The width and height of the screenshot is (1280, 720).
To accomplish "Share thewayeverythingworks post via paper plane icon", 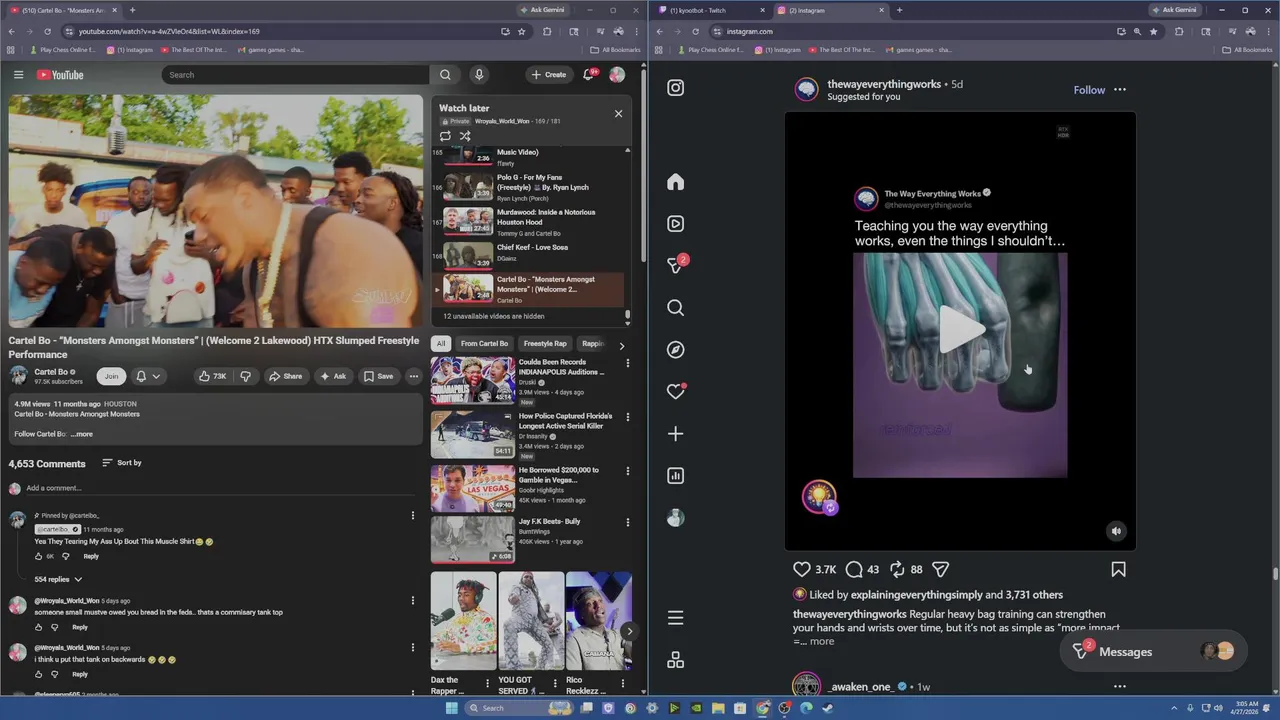I will (x=940, y=569).
